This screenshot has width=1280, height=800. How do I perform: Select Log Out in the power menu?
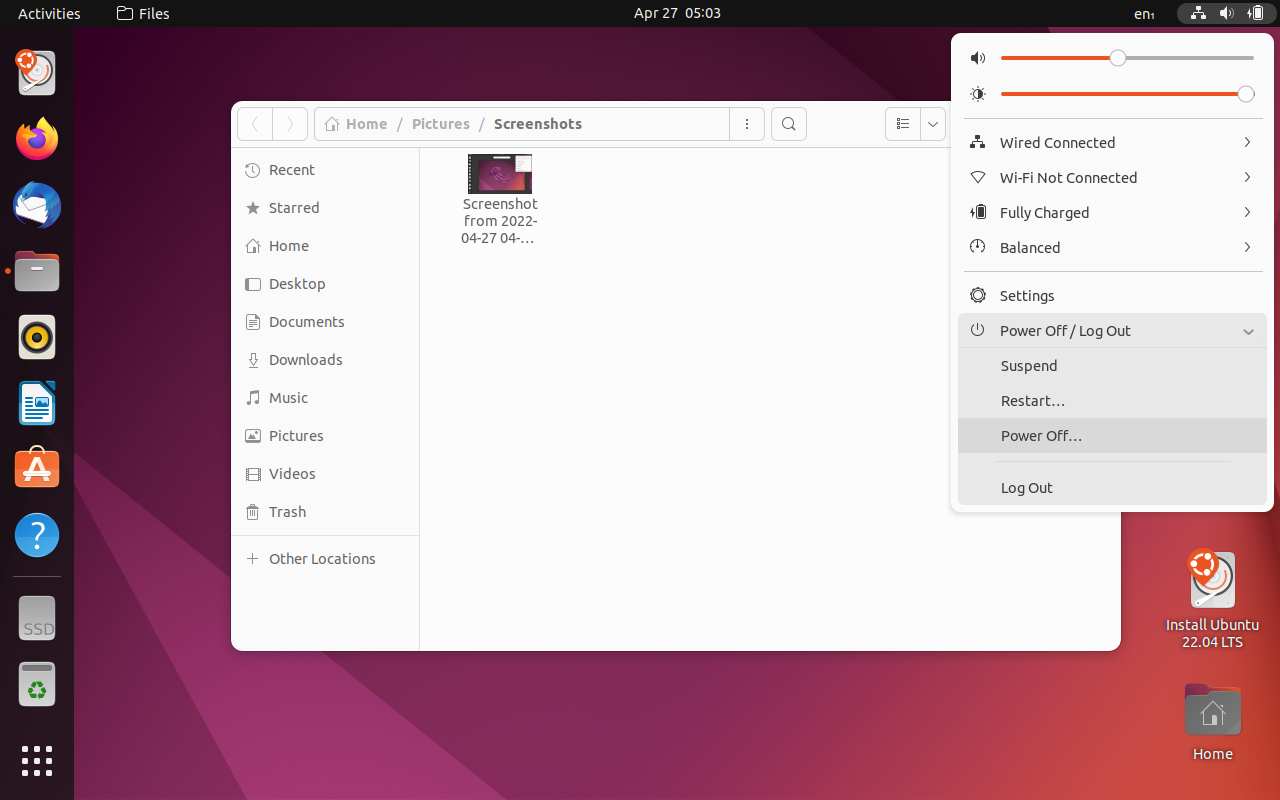pos(1112,488)
